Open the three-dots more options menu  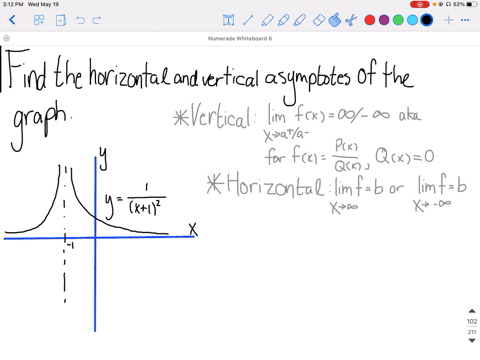(465, 20)
